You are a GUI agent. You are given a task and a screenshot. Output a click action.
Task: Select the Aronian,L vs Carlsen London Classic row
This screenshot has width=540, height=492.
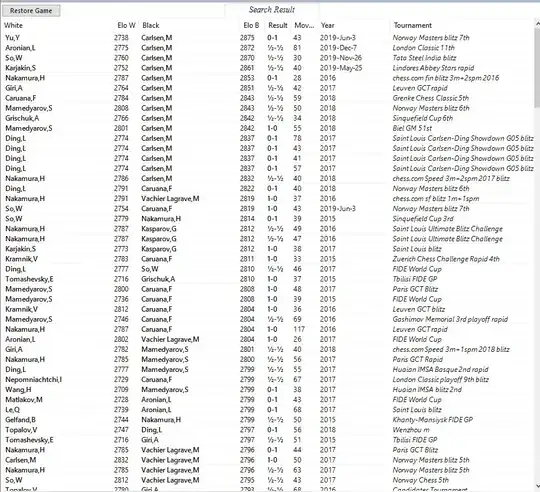point(267,48)
